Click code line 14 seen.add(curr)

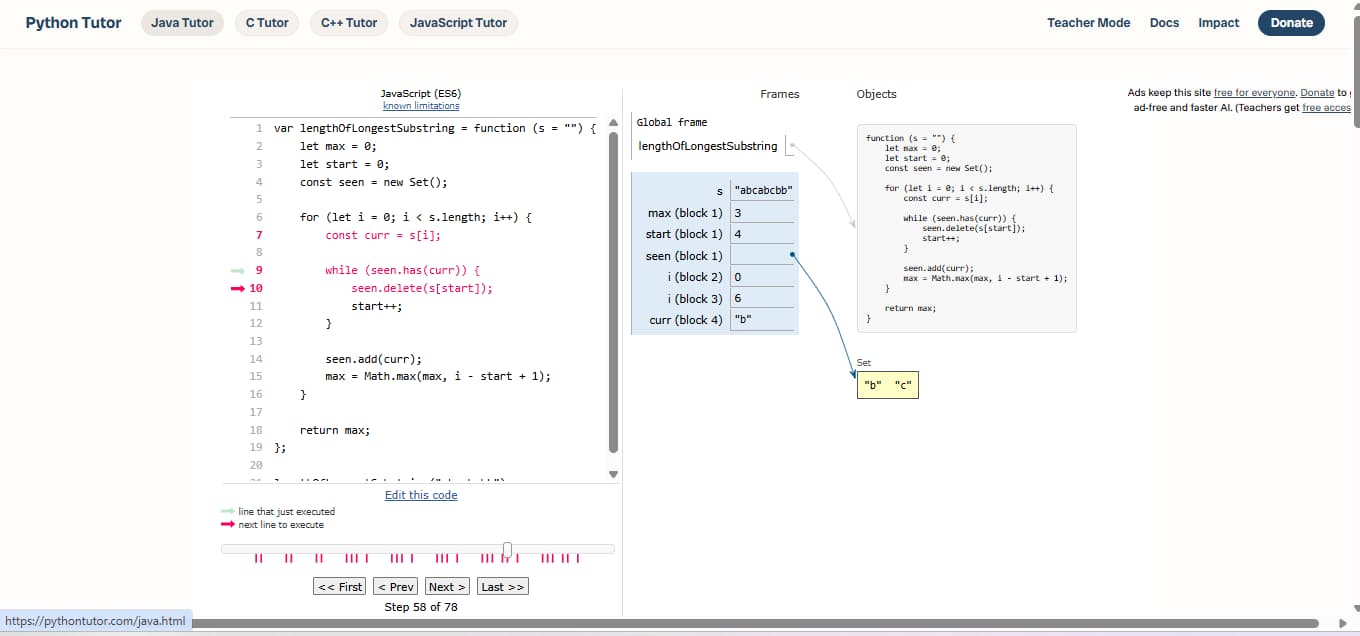[374, 359]
